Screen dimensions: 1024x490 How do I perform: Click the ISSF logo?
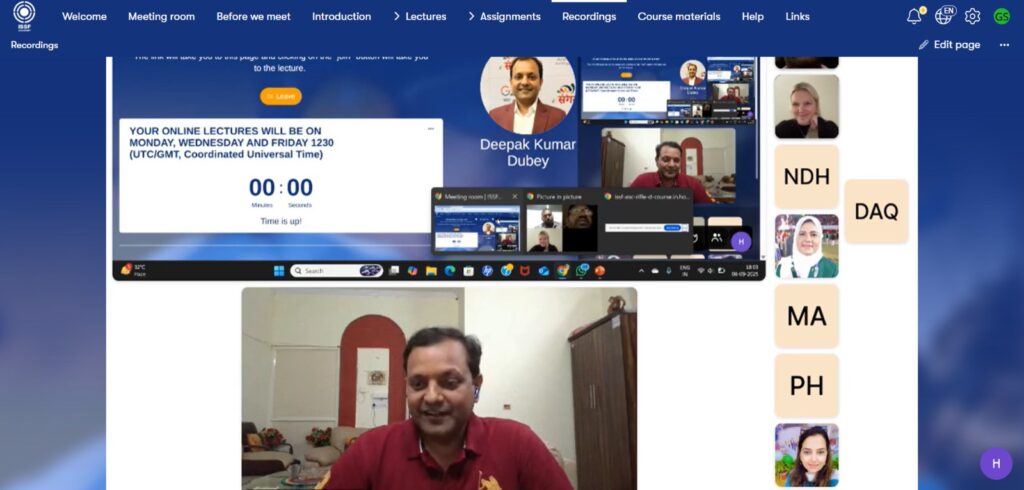(24, 15)
